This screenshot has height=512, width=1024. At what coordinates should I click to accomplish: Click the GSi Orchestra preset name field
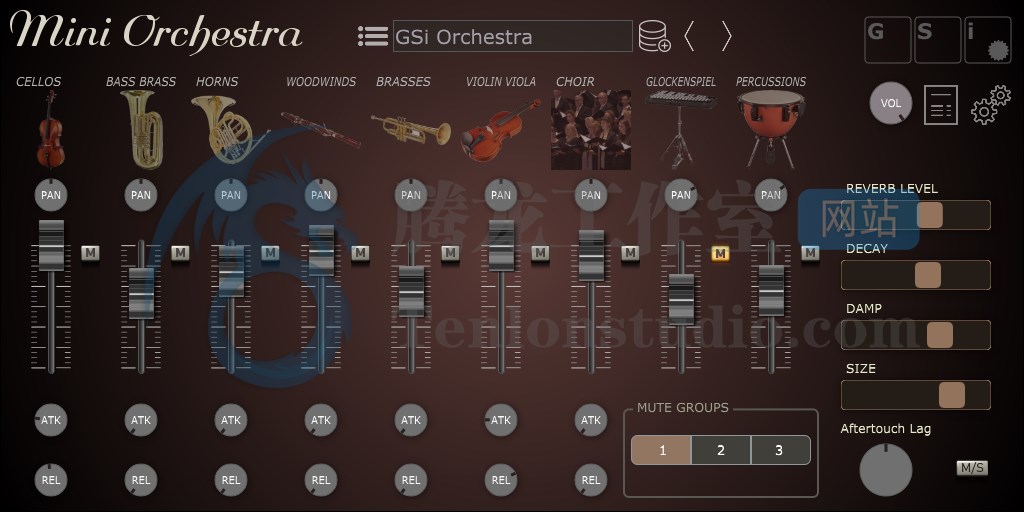513,36
